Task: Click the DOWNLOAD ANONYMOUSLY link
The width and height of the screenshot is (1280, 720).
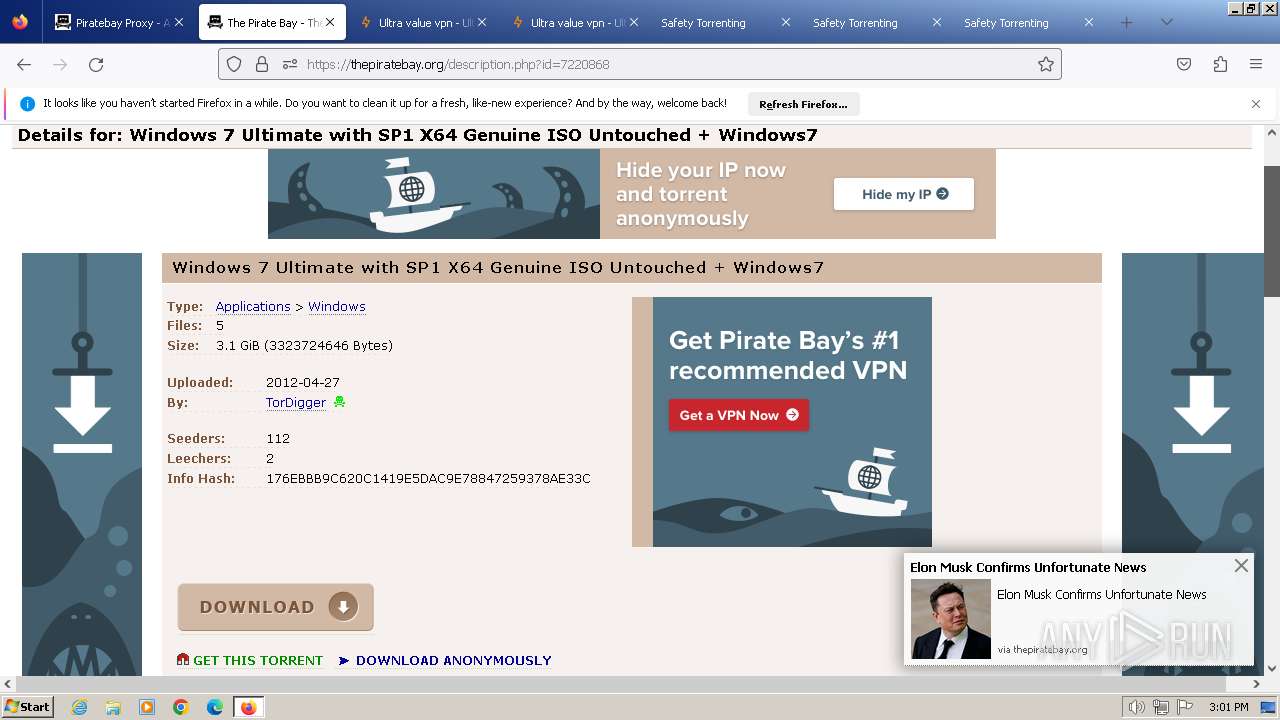Action: click(445, 660)
